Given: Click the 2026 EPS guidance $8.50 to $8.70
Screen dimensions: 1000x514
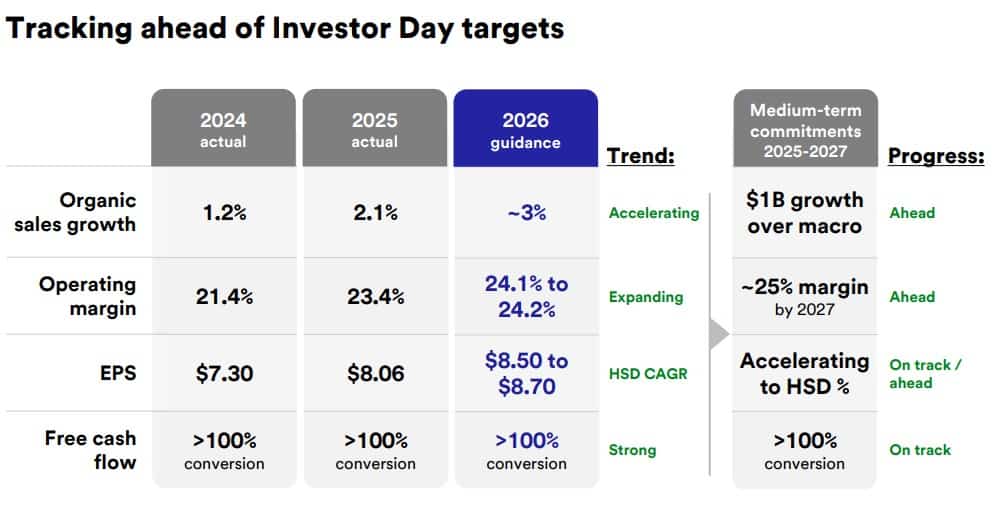Looking at the screenshot, I should point(526,373).
